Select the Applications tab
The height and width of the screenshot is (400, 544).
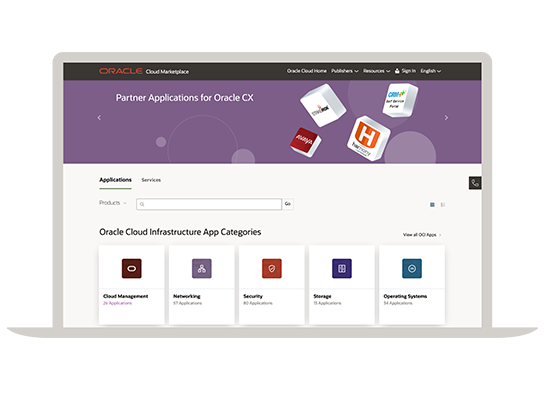116,180
